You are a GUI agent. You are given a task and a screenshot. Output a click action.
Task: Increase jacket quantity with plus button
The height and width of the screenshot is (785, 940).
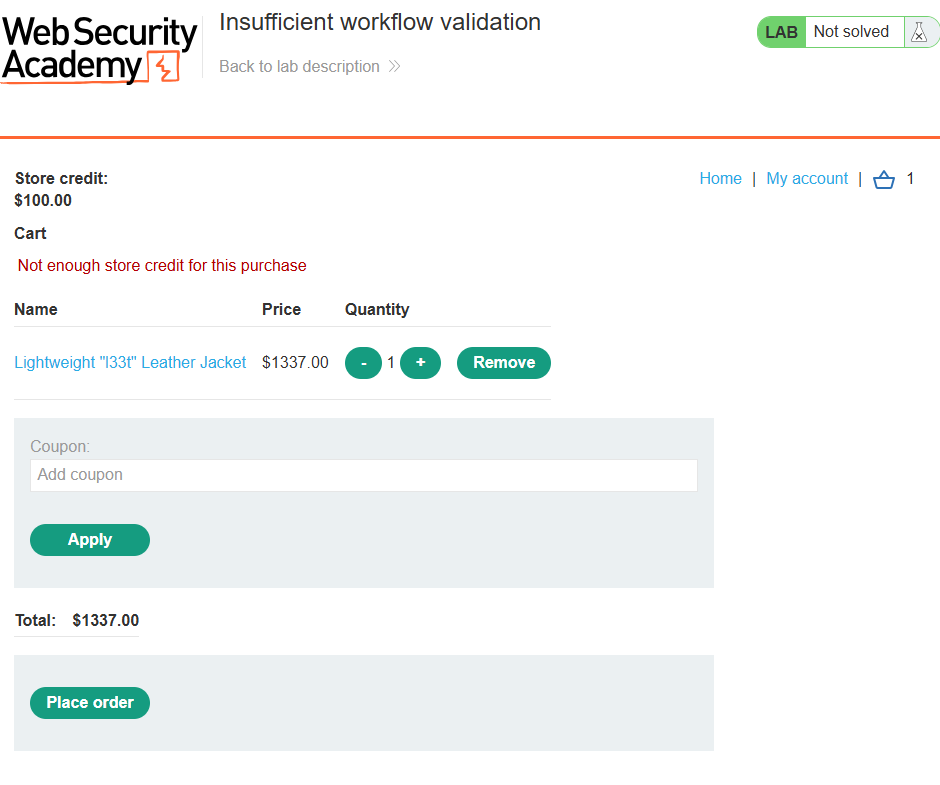420,363
